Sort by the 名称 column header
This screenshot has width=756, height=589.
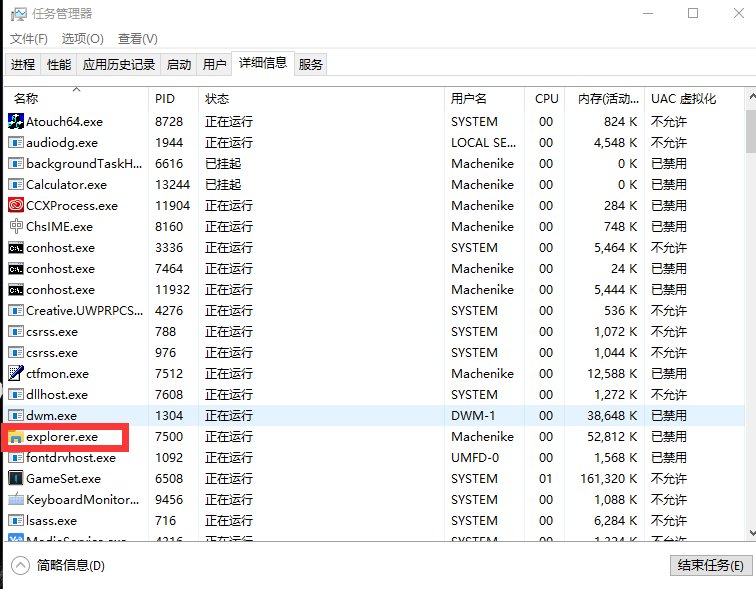pos(76,98)
